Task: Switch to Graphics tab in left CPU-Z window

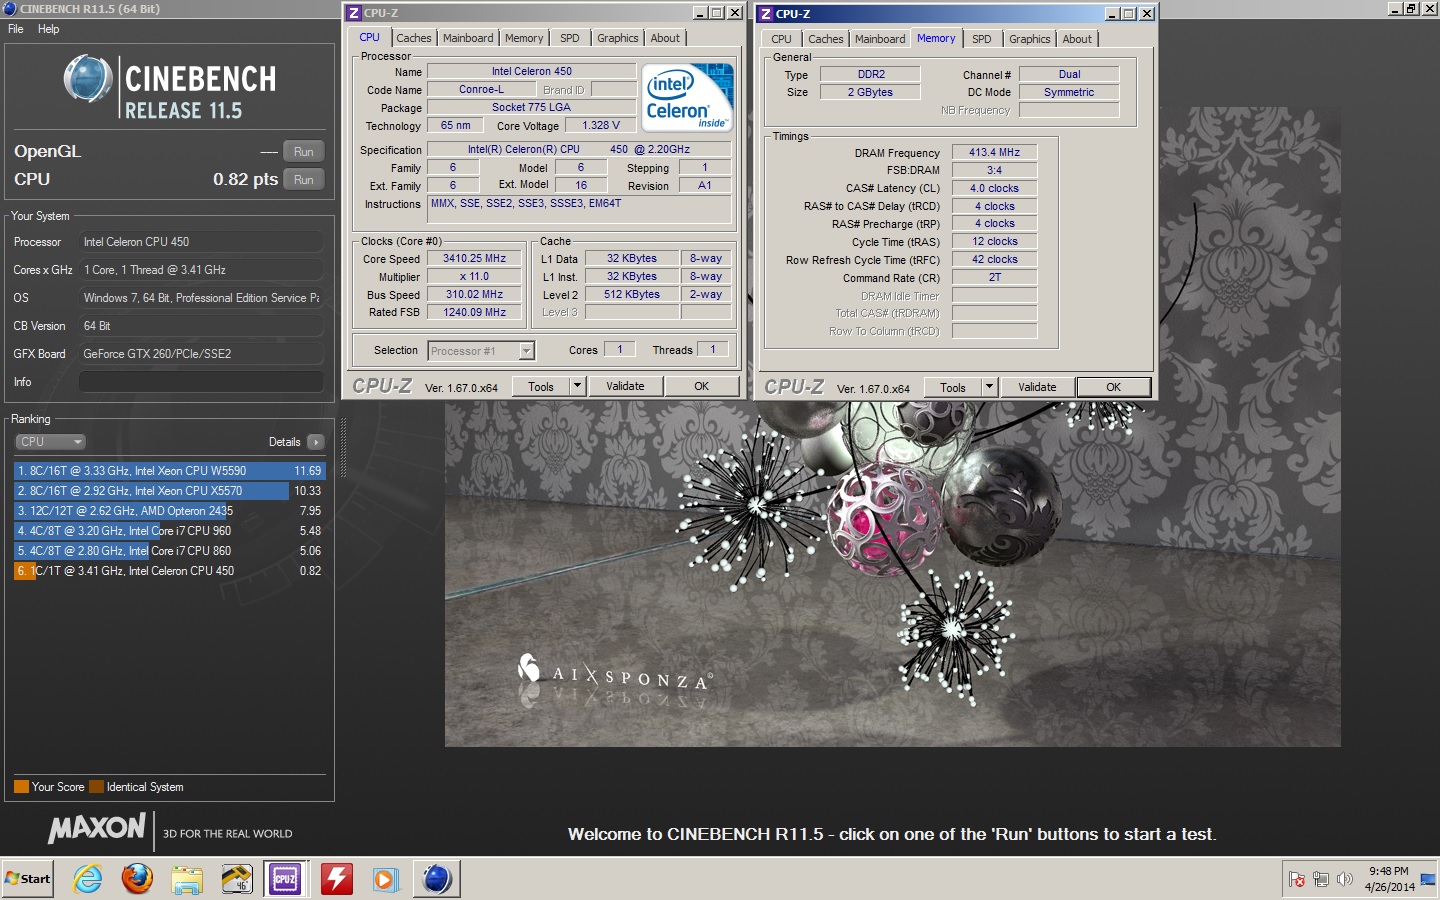Action: 617,38
